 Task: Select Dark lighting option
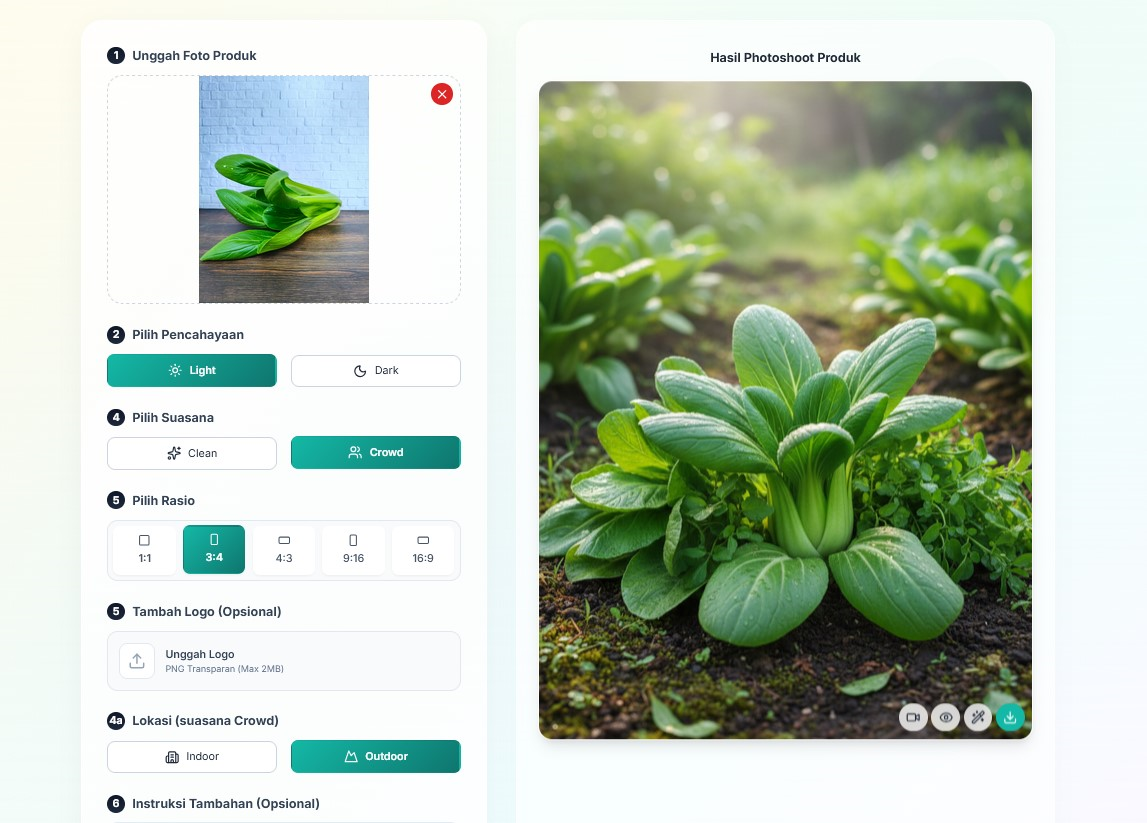[x=376, y=370]
